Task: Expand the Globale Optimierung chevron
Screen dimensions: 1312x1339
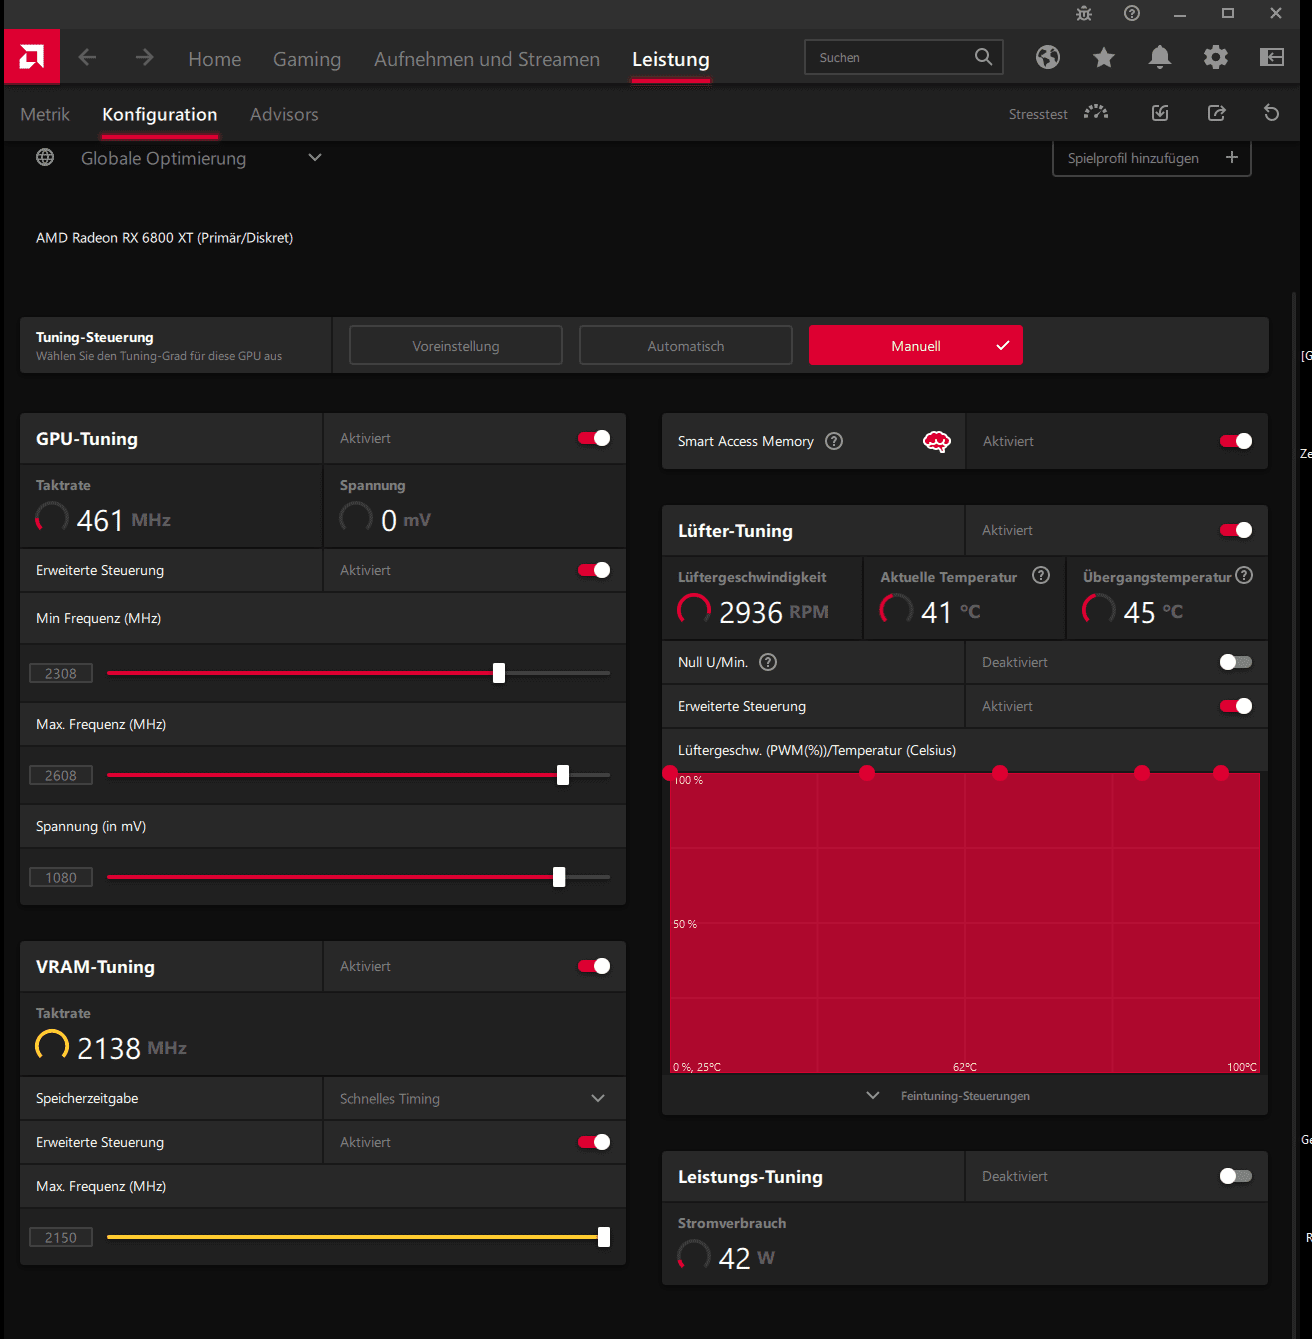Action: click(315, 157)
